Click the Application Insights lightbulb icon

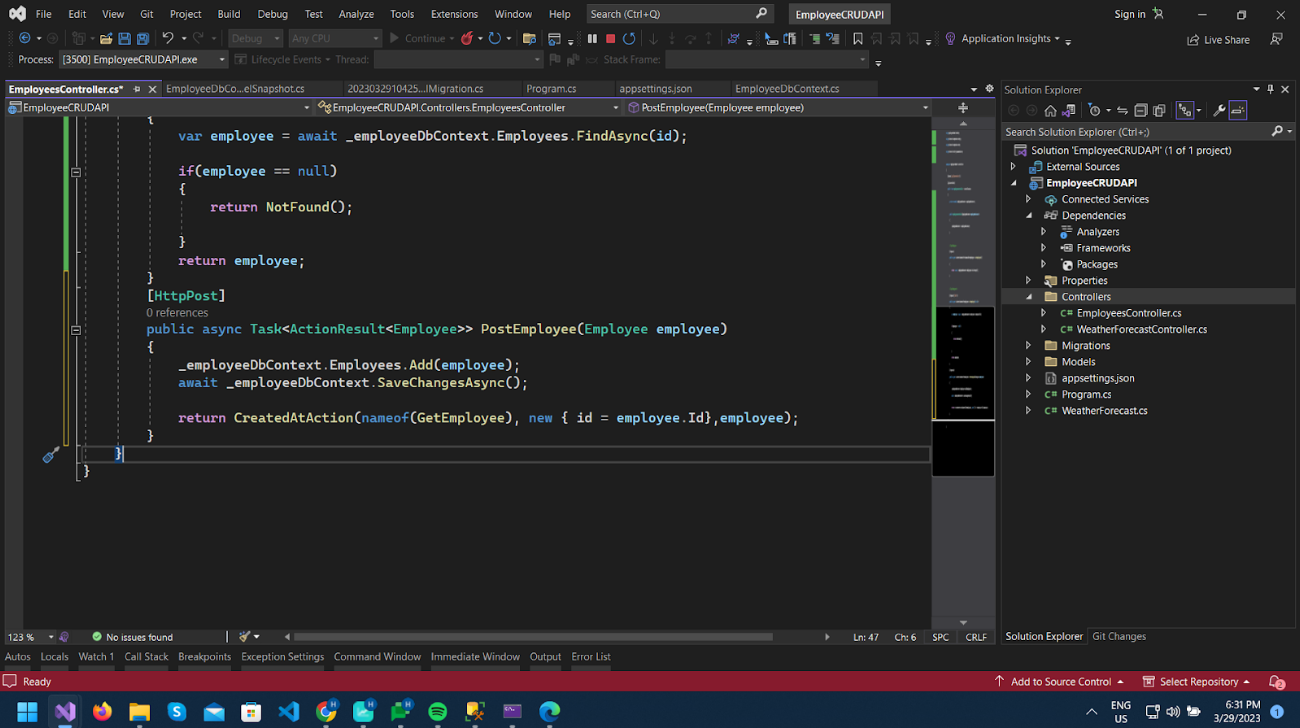950,38
